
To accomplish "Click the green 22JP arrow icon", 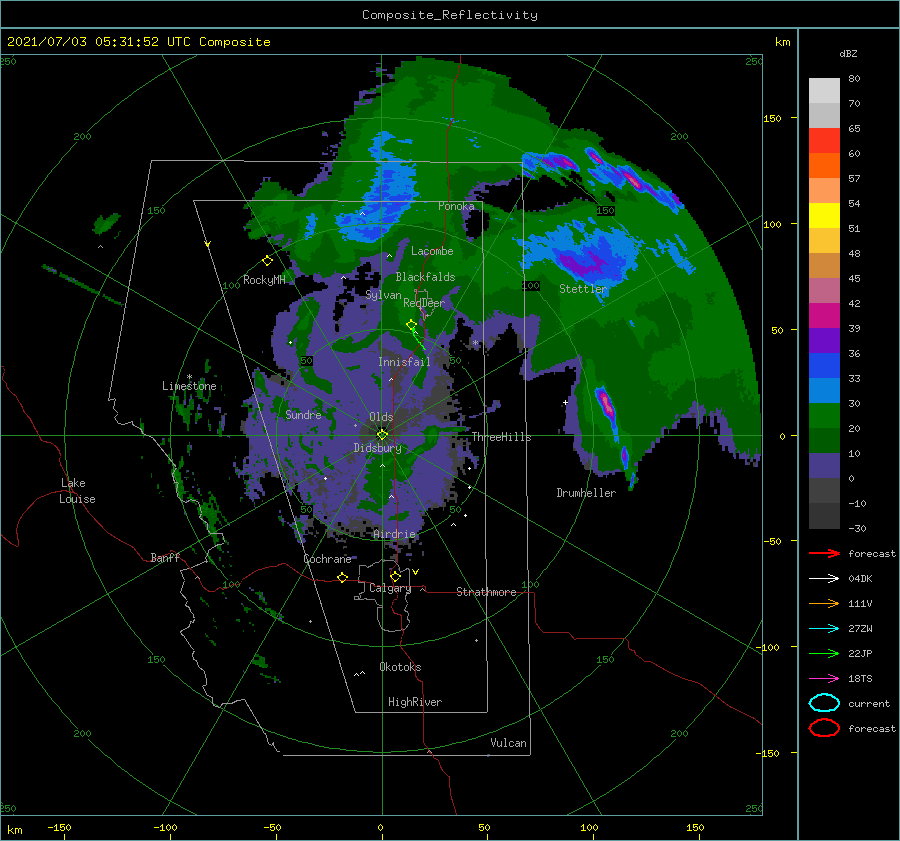I will coord(824,653).
